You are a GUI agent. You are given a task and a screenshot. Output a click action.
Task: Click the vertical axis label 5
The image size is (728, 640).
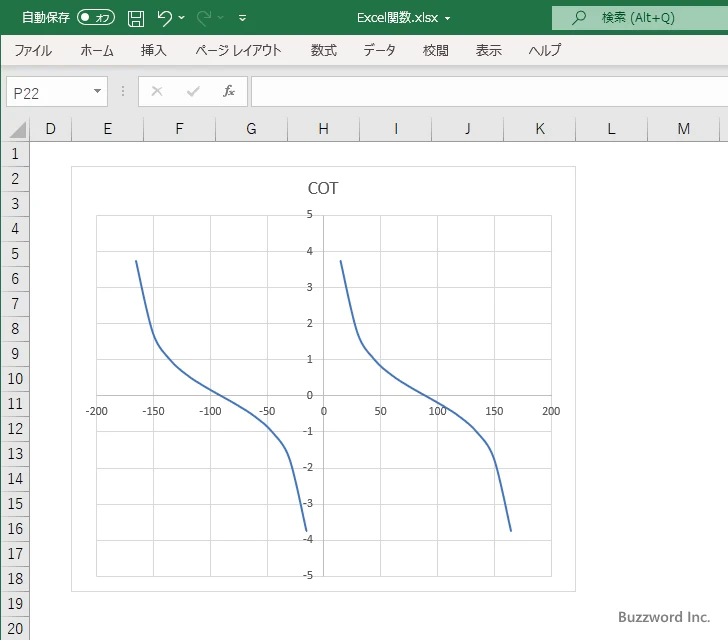[310, 215]
